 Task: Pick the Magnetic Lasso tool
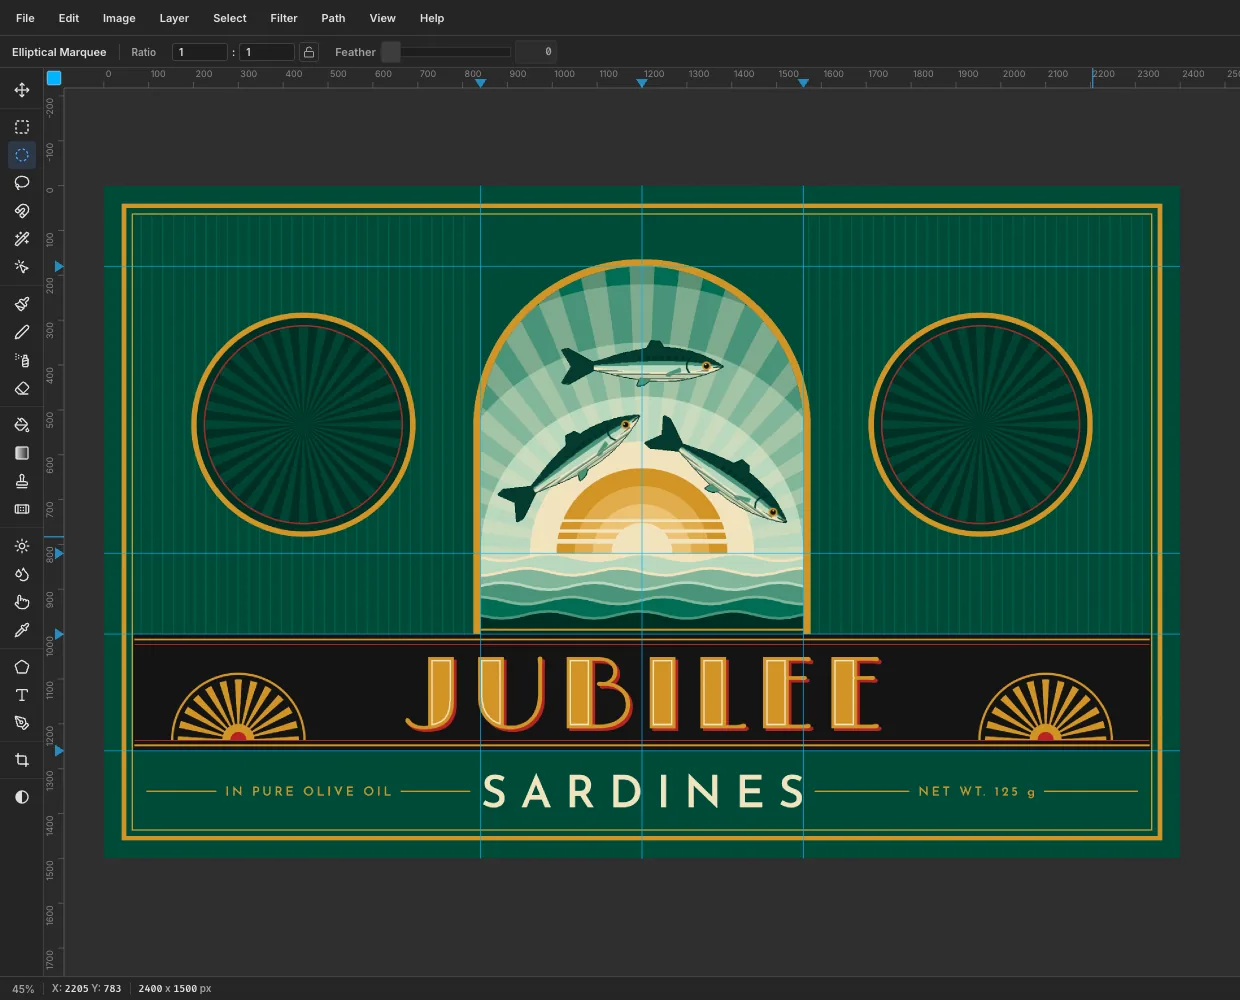point(22,211)
